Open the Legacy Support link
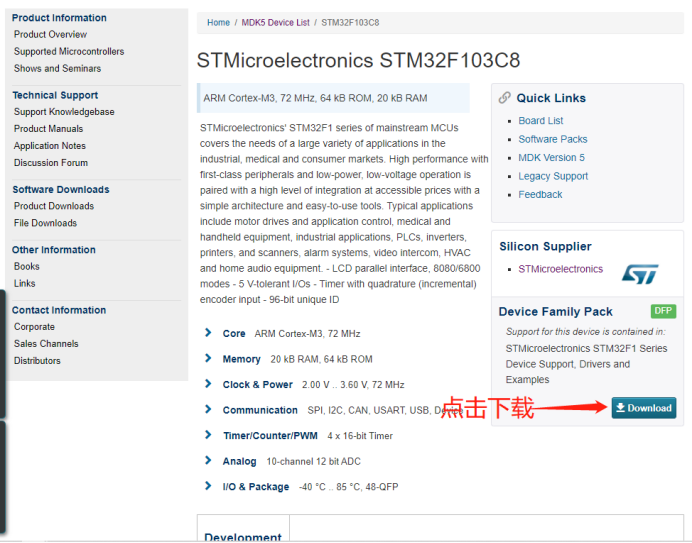Viewport: 692px width, 543px height. pos(553,176)
